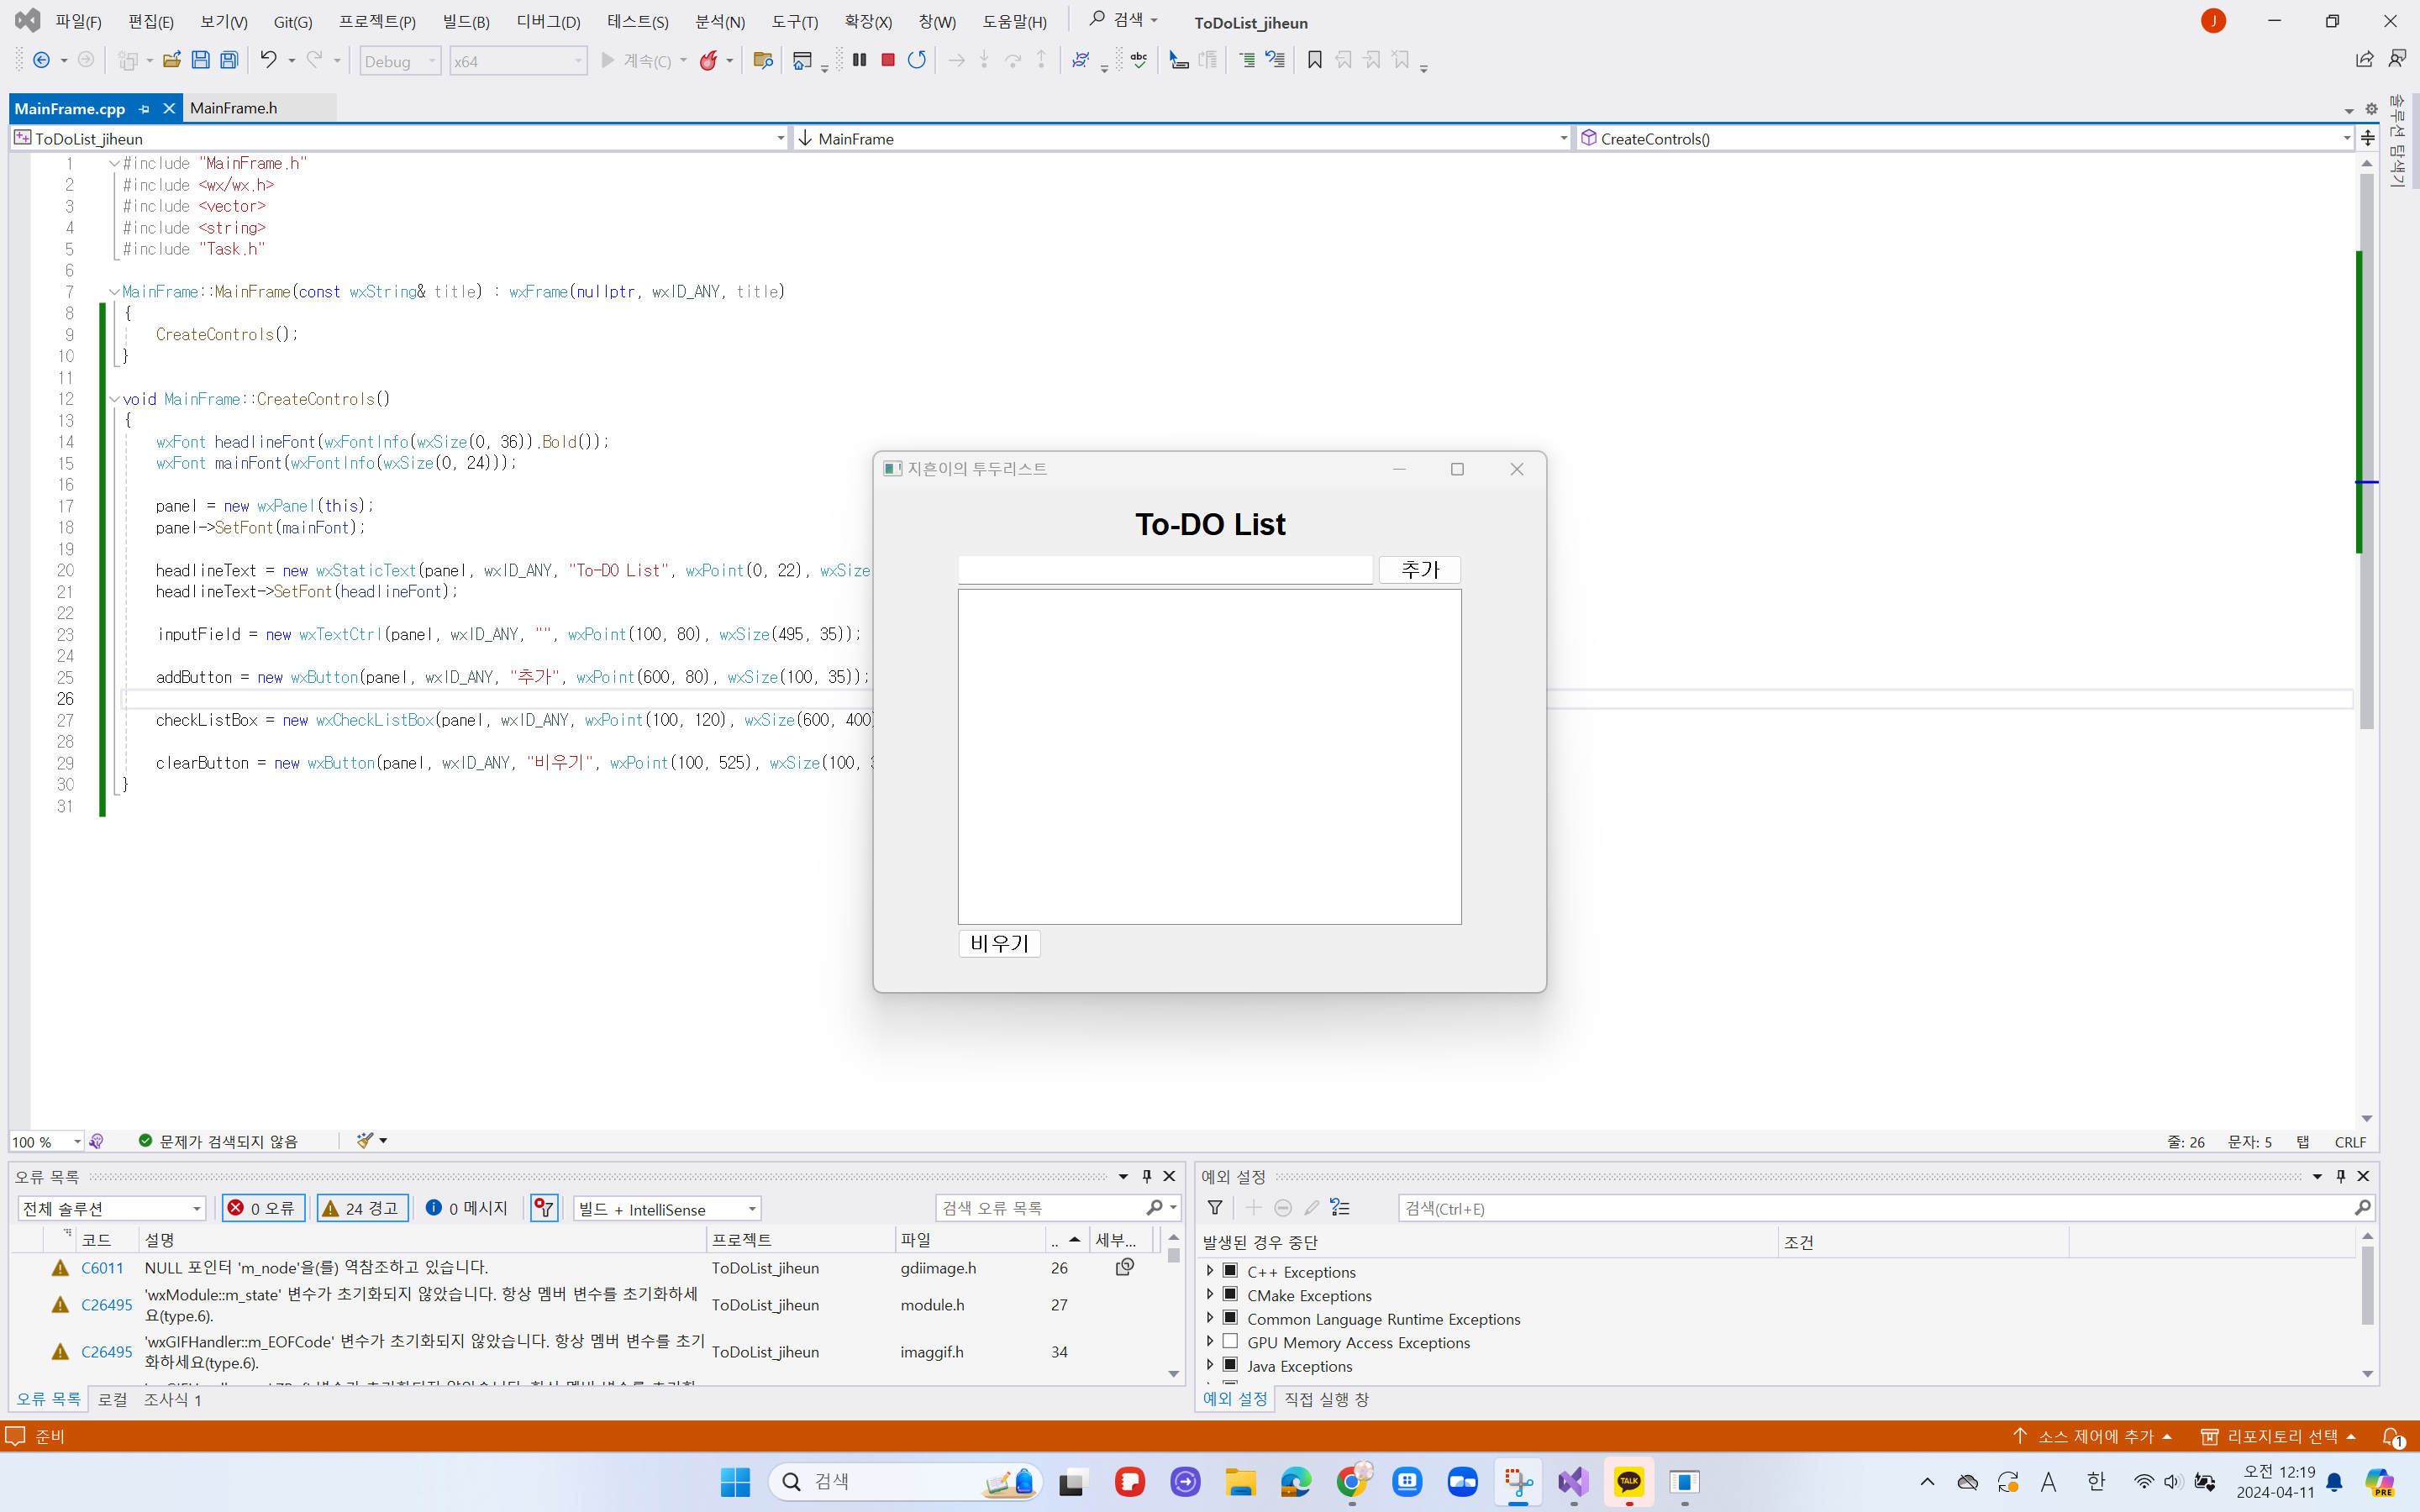
Task: Stop debugging with the red square icon
Action: pos(887,60)
